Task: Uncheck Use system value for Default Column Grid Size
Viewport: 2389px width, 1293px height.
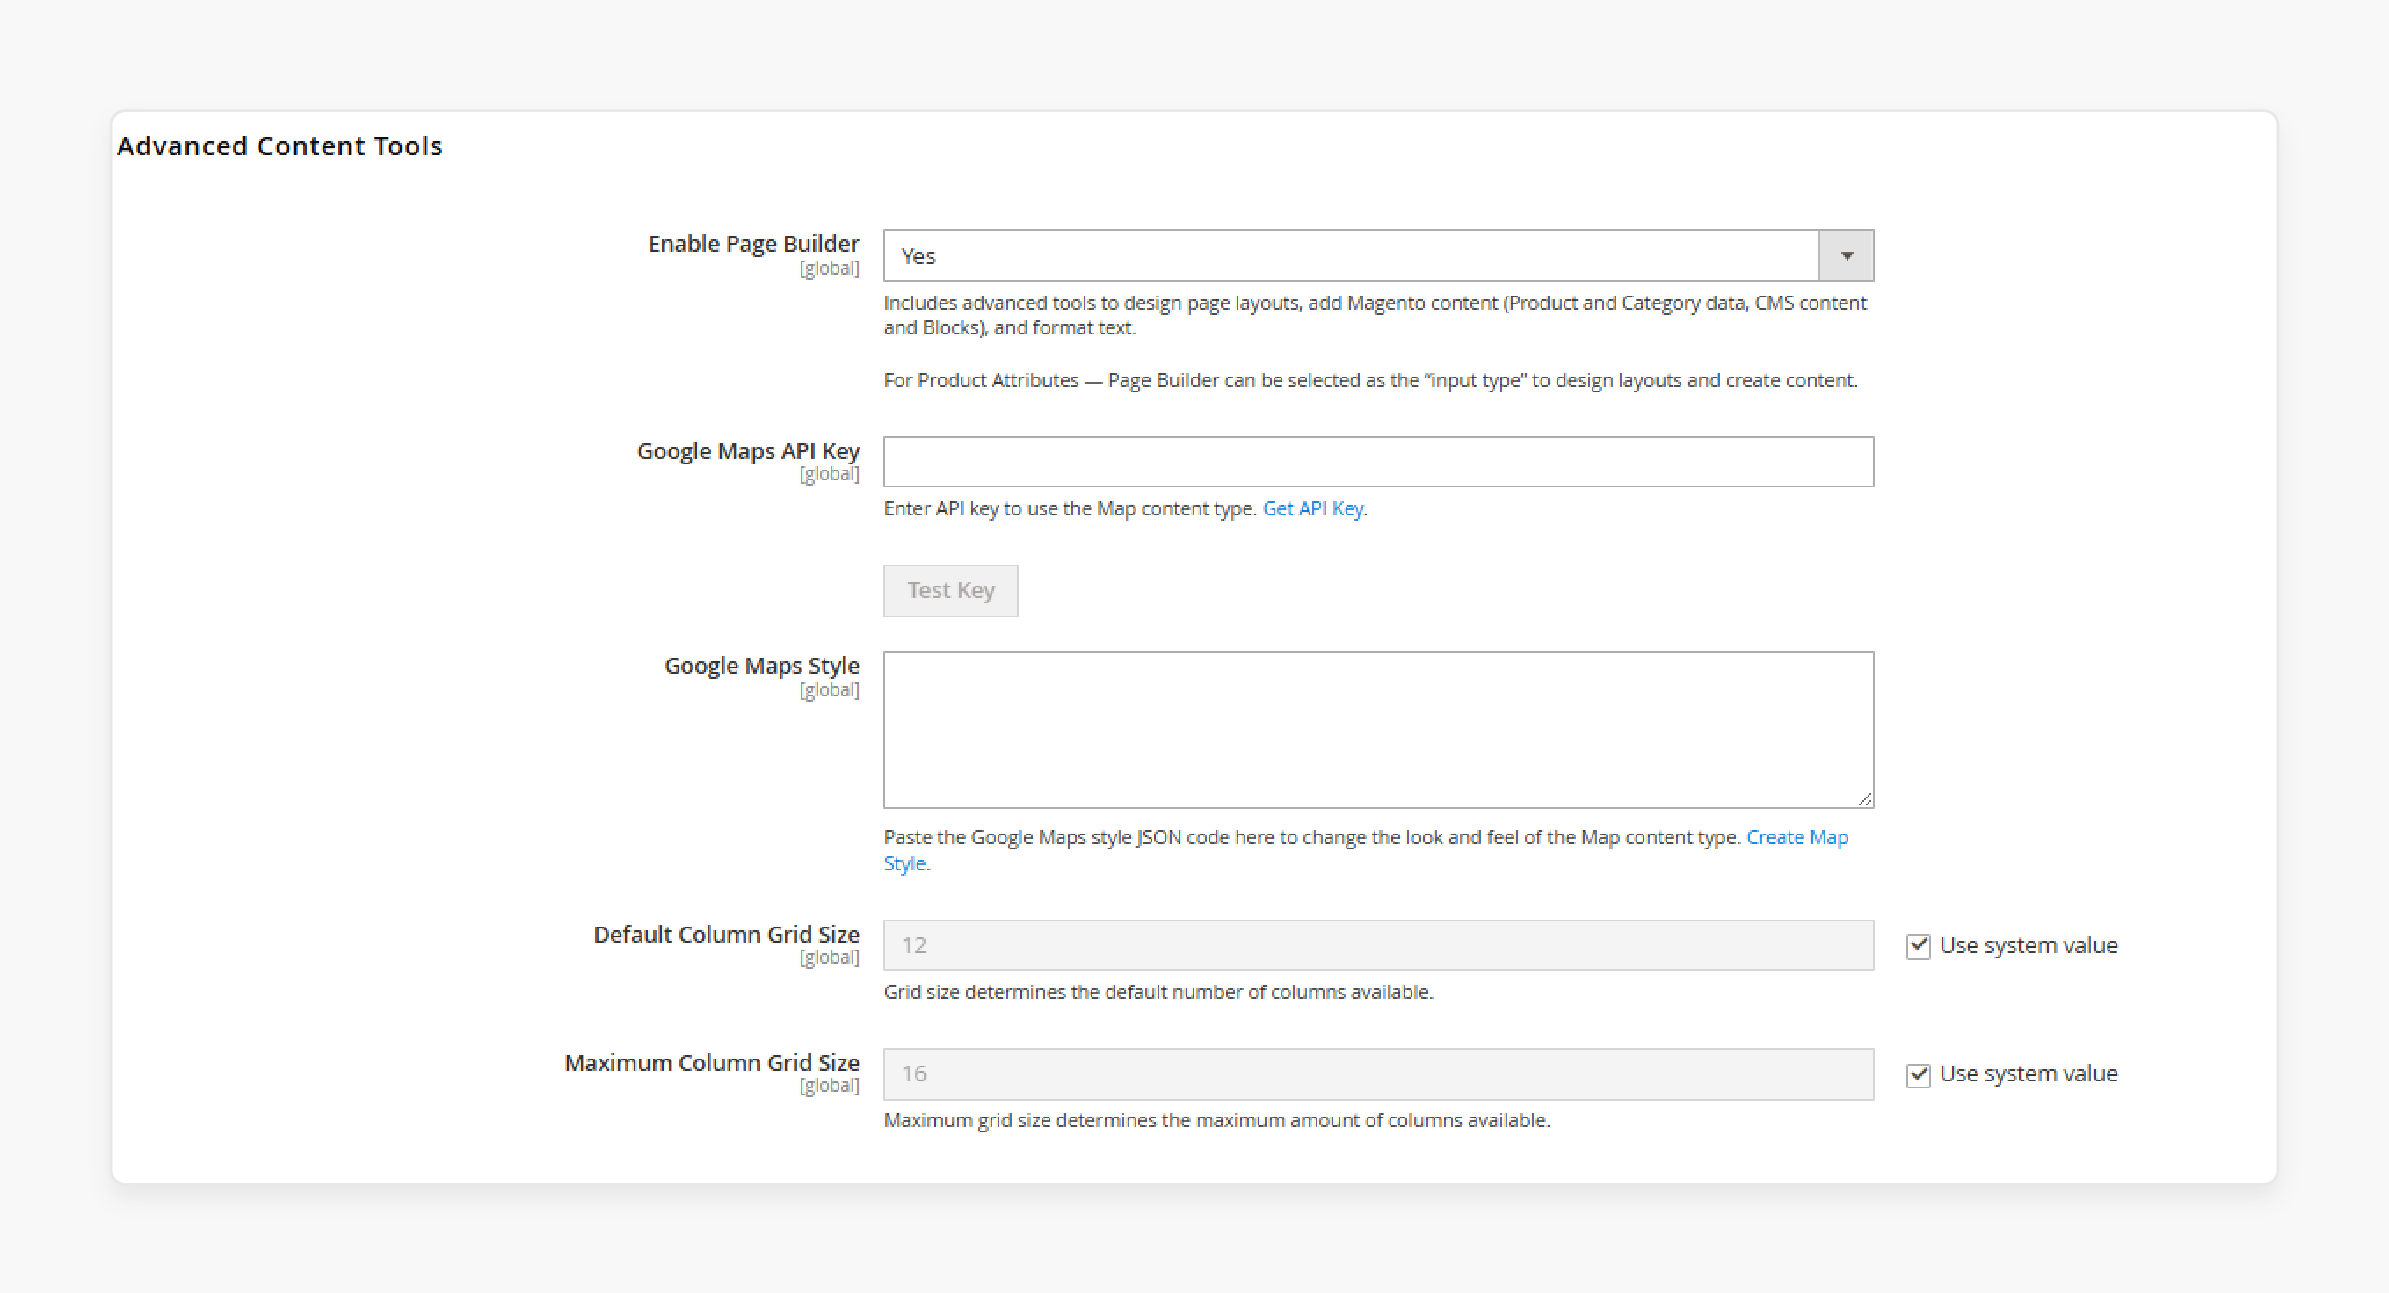Action: coord(1918,946)
